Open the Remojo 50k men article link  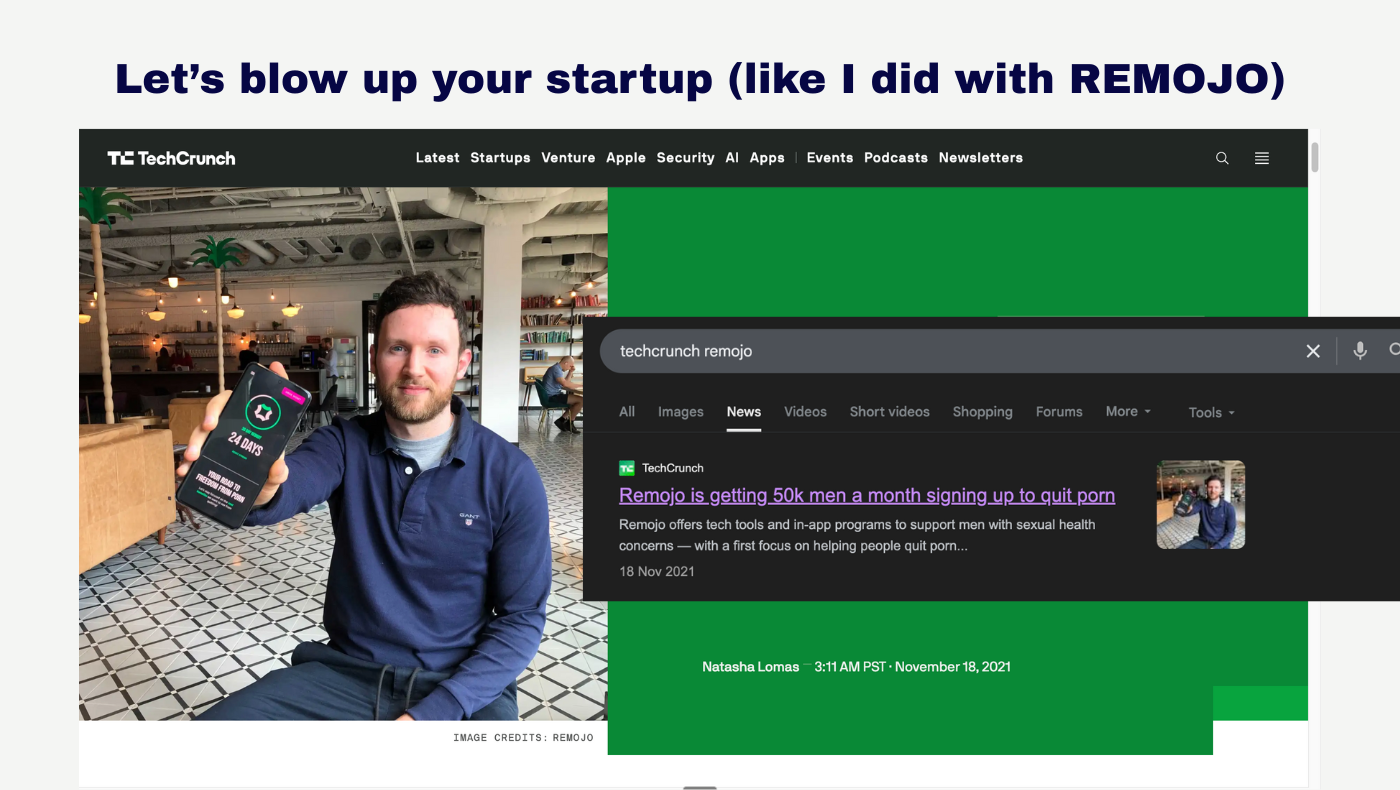[x=866, y=495]
